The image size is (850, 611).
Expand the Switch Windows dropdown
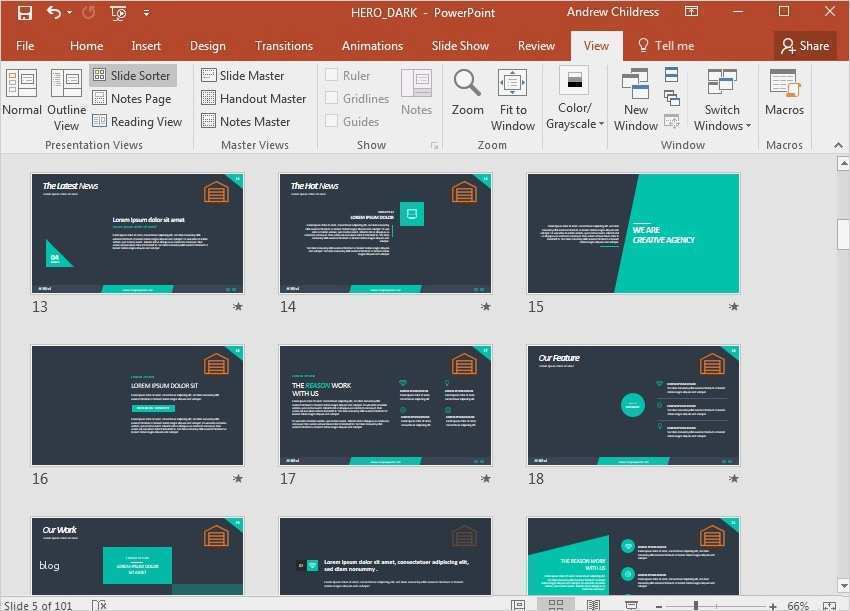(721, 125)
